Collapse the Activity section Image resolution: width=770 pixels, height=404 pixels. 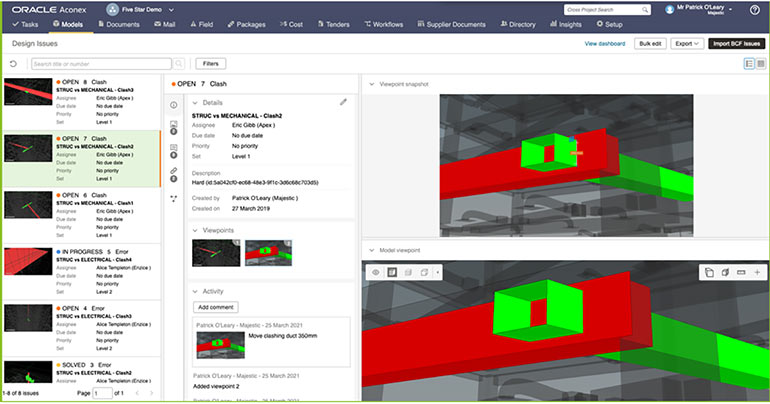tap(195, 292)
